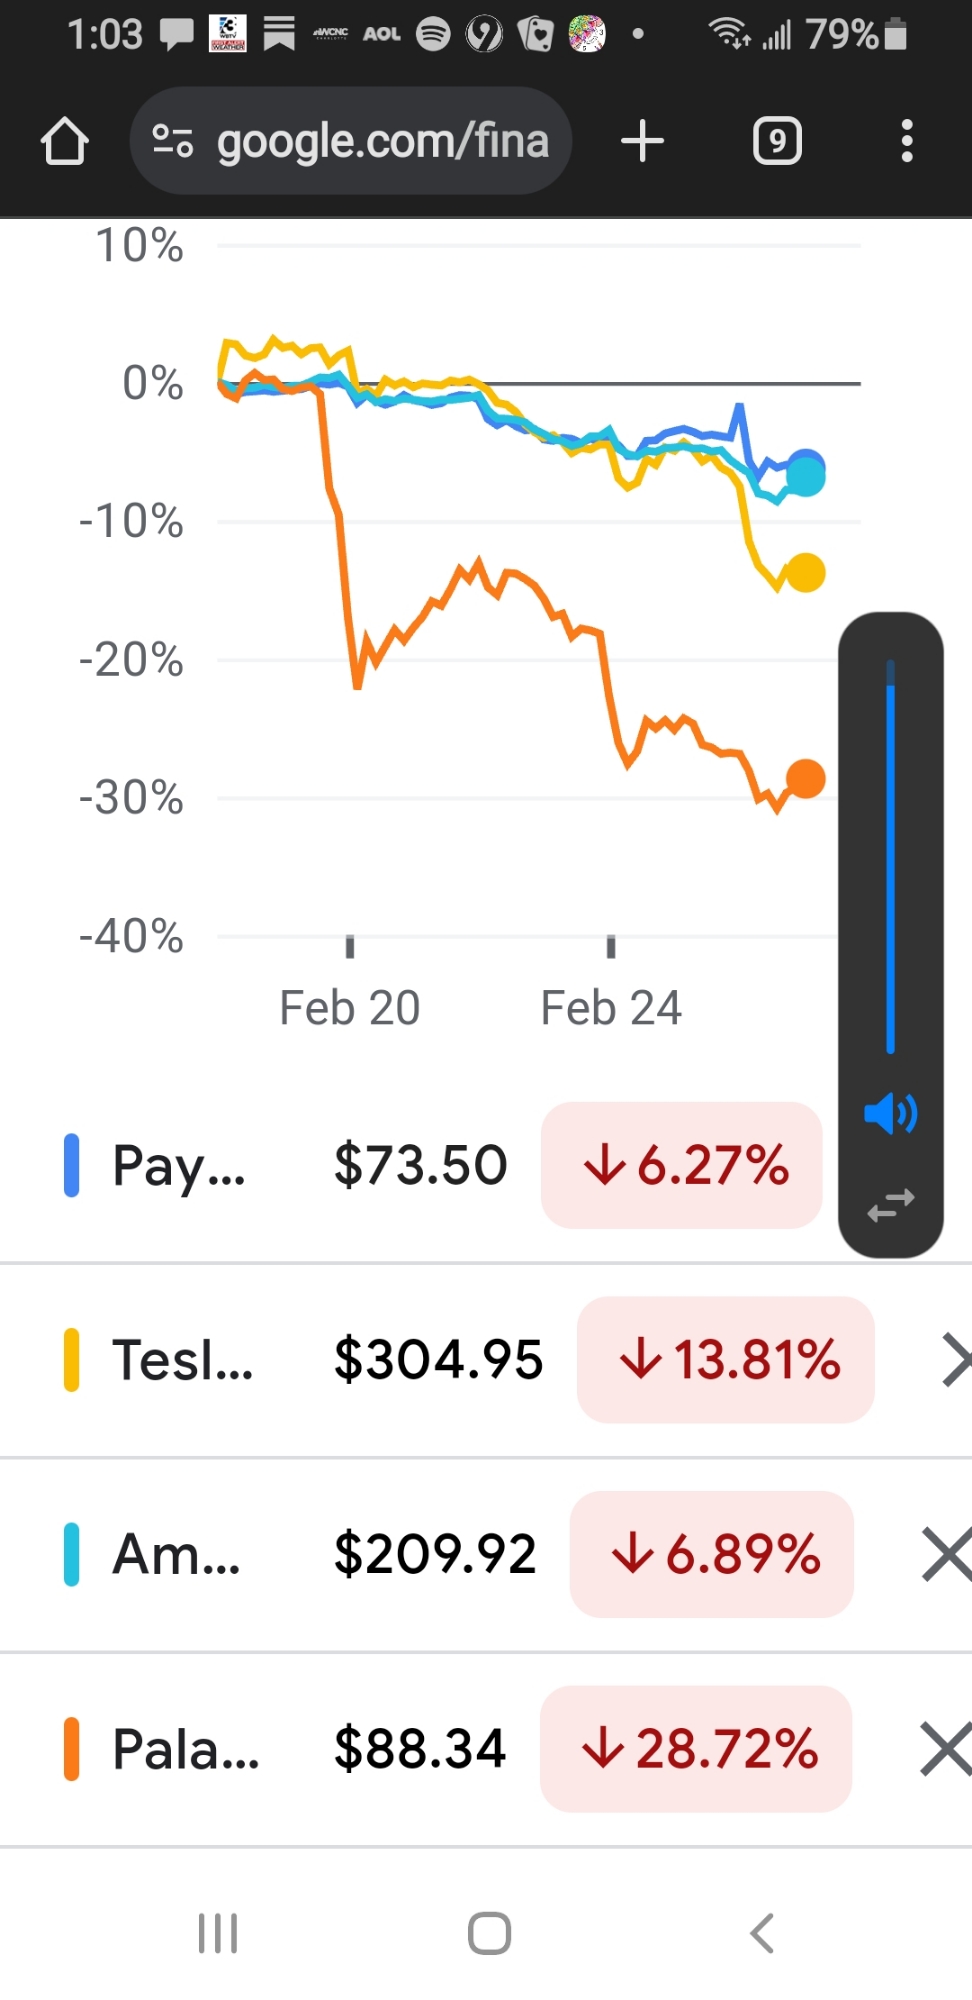
Task: Open Android recent apps button
Action: (x=218, y=1933)
